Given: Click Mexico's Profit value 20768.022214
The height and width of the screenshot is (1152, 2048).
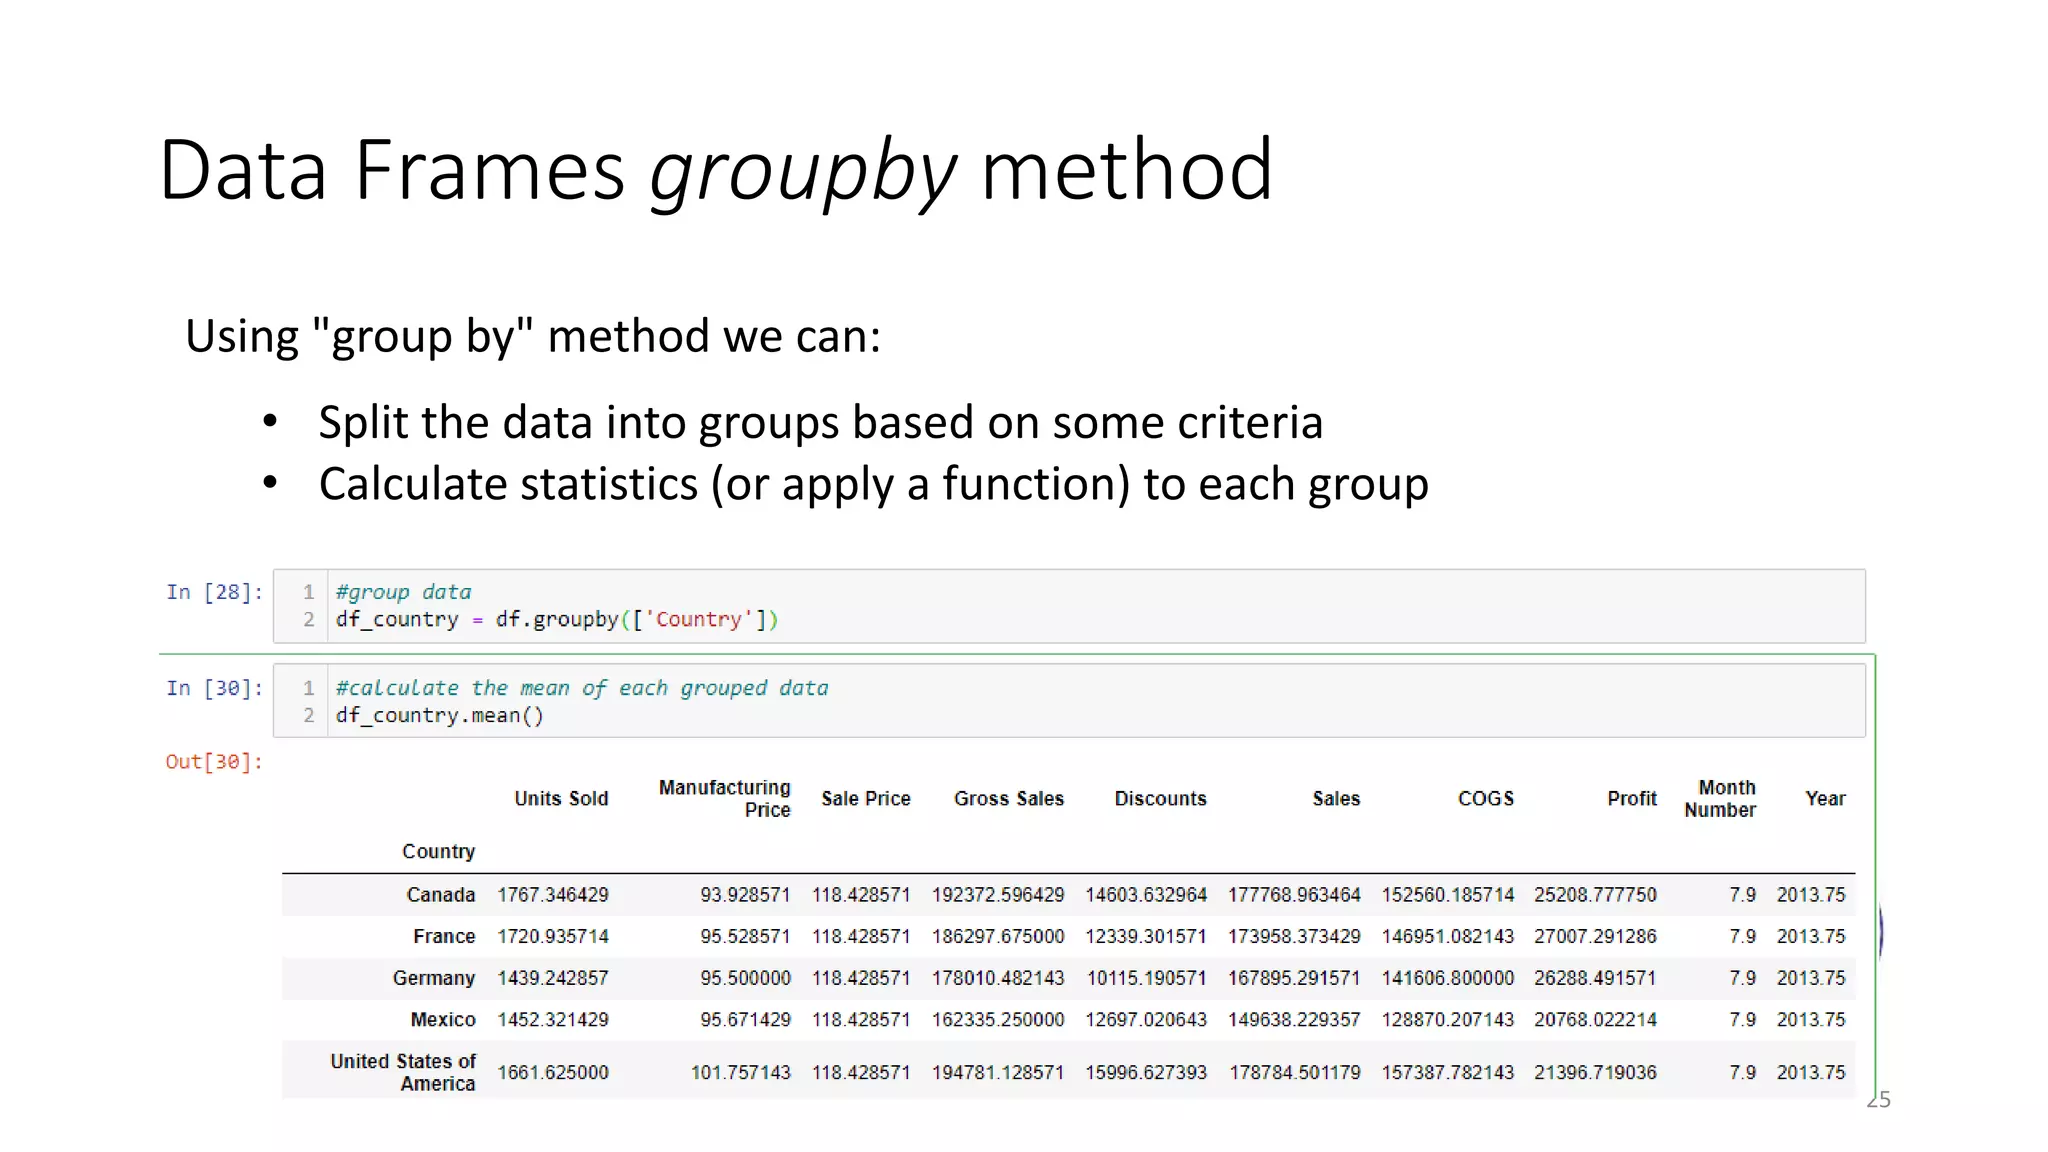Looking at the screenshot, I should 1595,1020.
